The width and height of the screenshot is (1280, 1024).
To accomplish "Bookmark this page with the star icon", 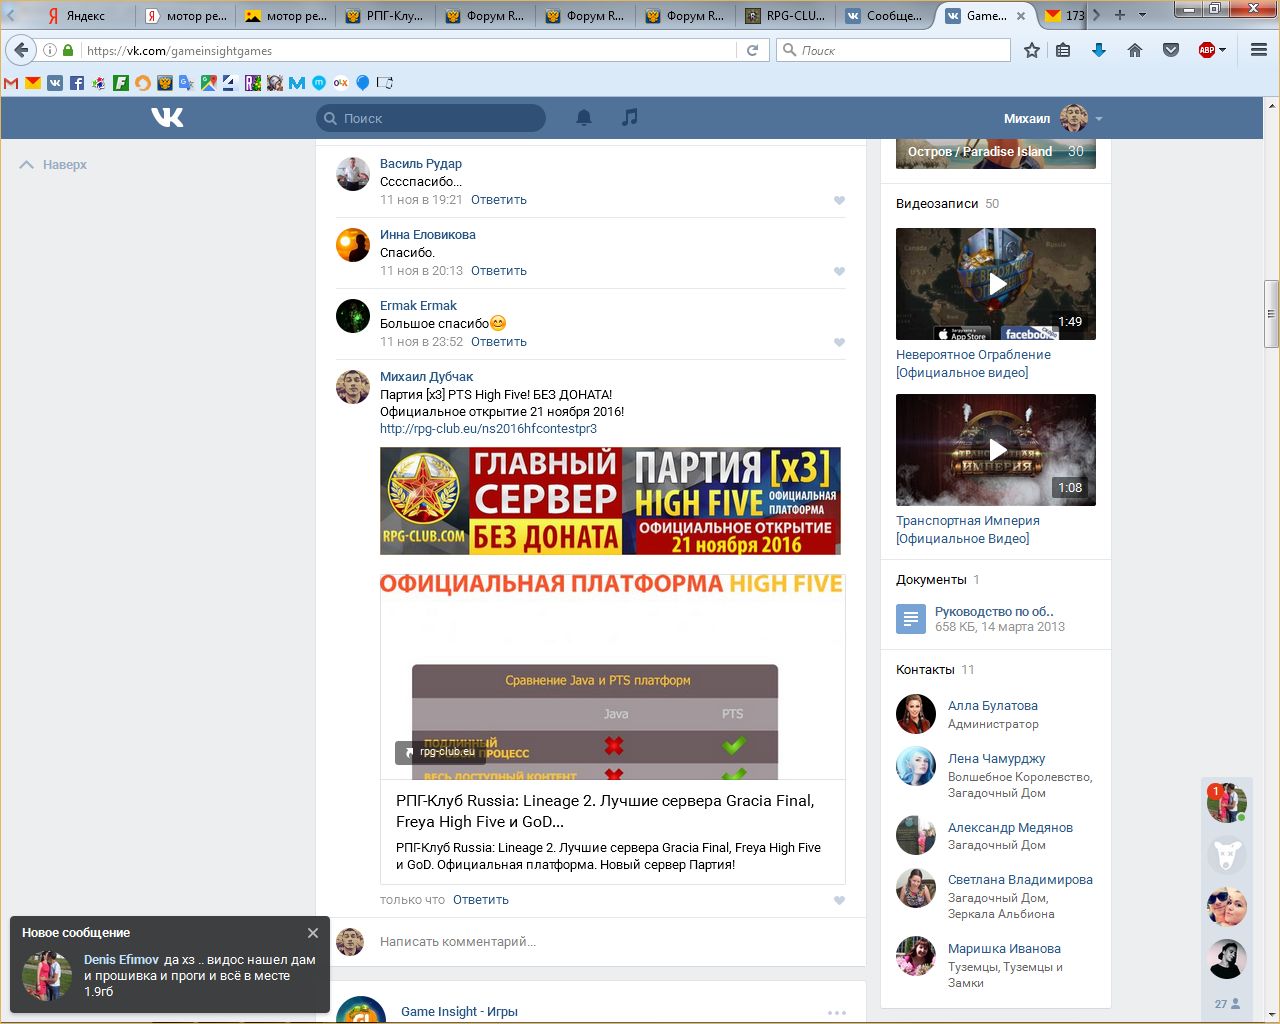I will pos(1032,50).
